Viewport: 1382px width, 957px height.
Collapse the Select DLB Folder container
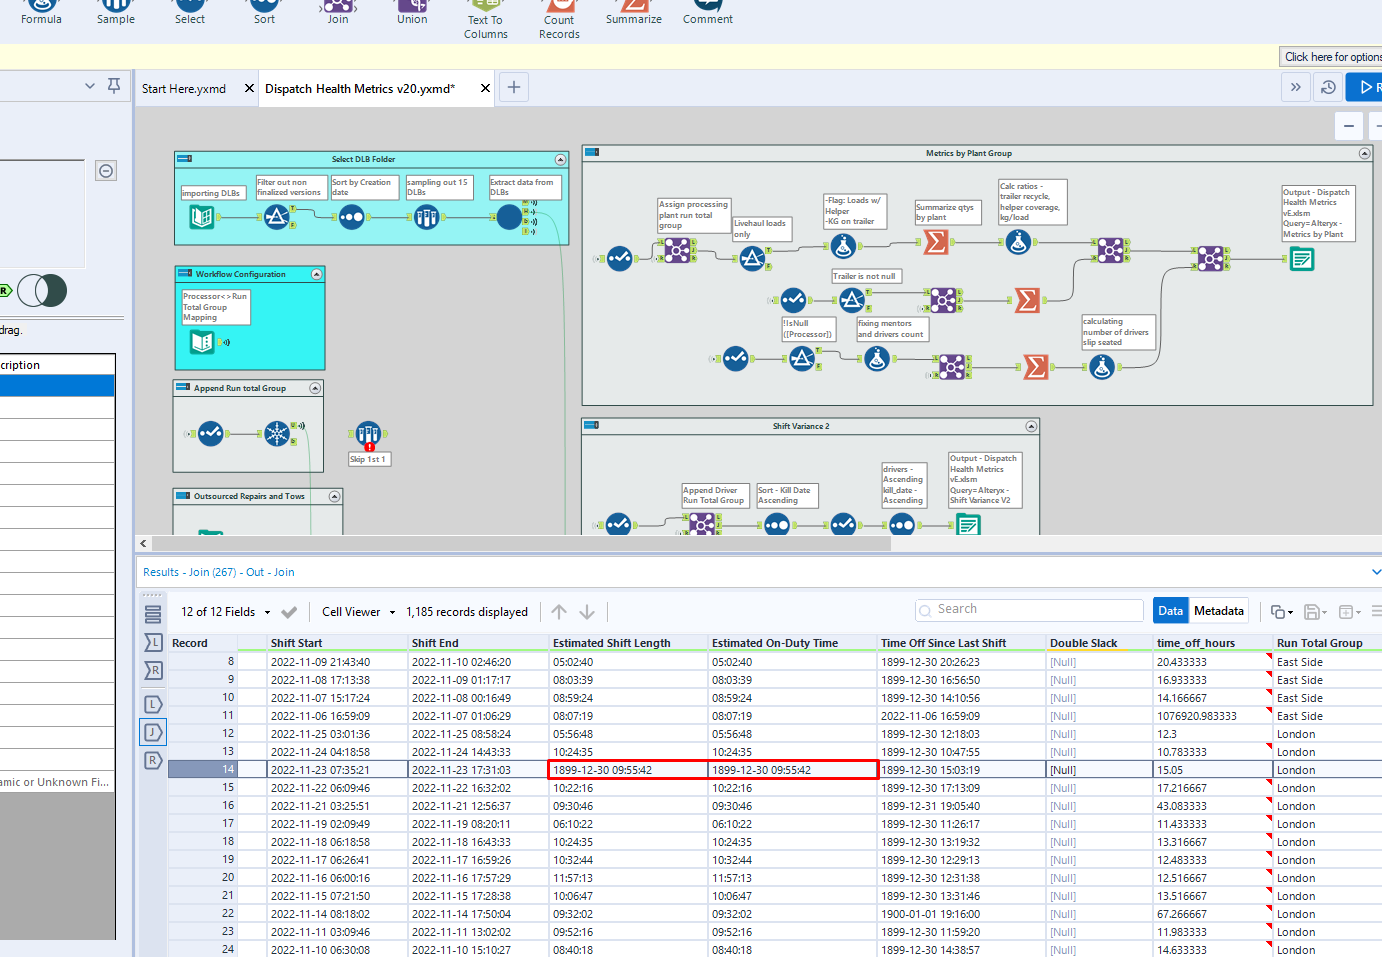coord(560,160)
